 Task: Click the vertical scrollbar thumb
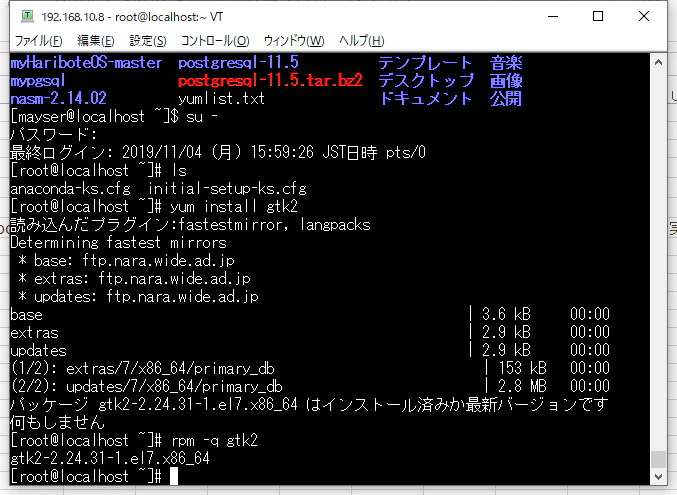pos(658,459)
